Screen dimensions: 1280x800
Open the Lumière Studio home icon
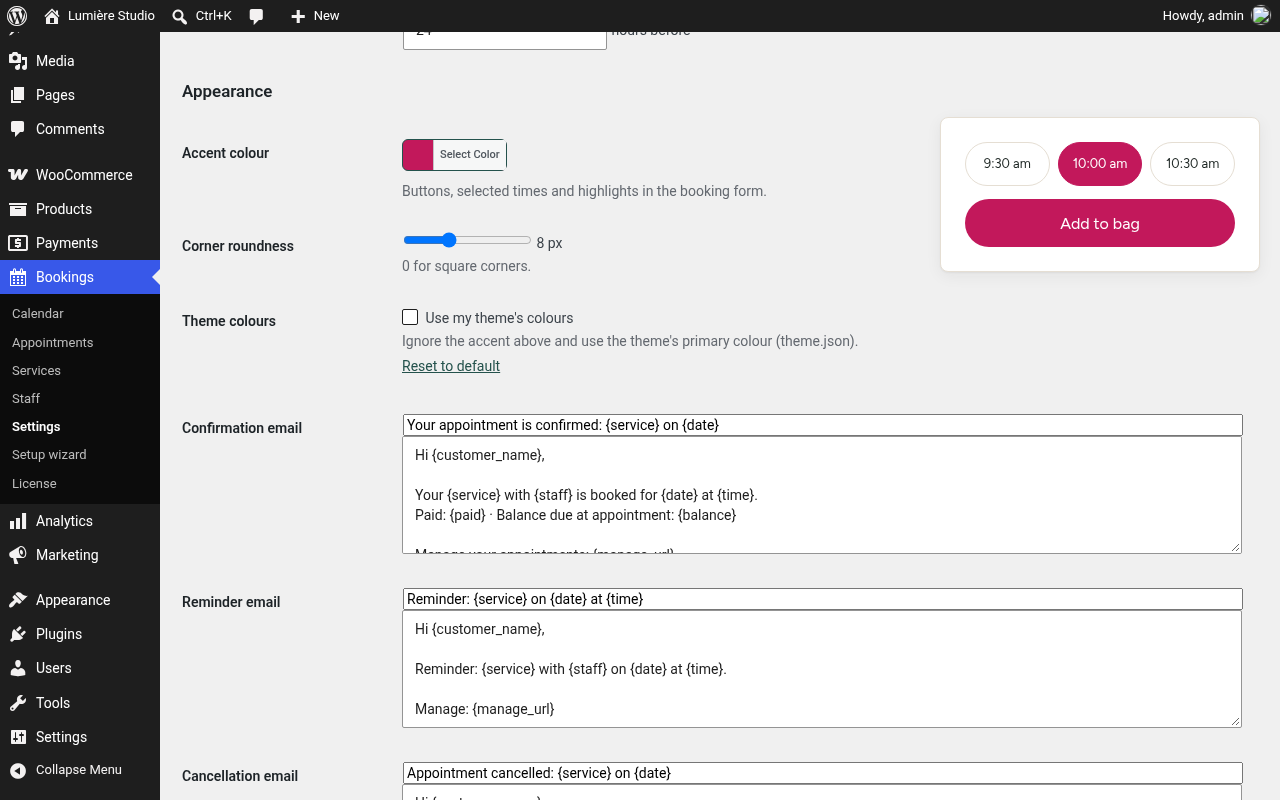click(x=52, y=16)
